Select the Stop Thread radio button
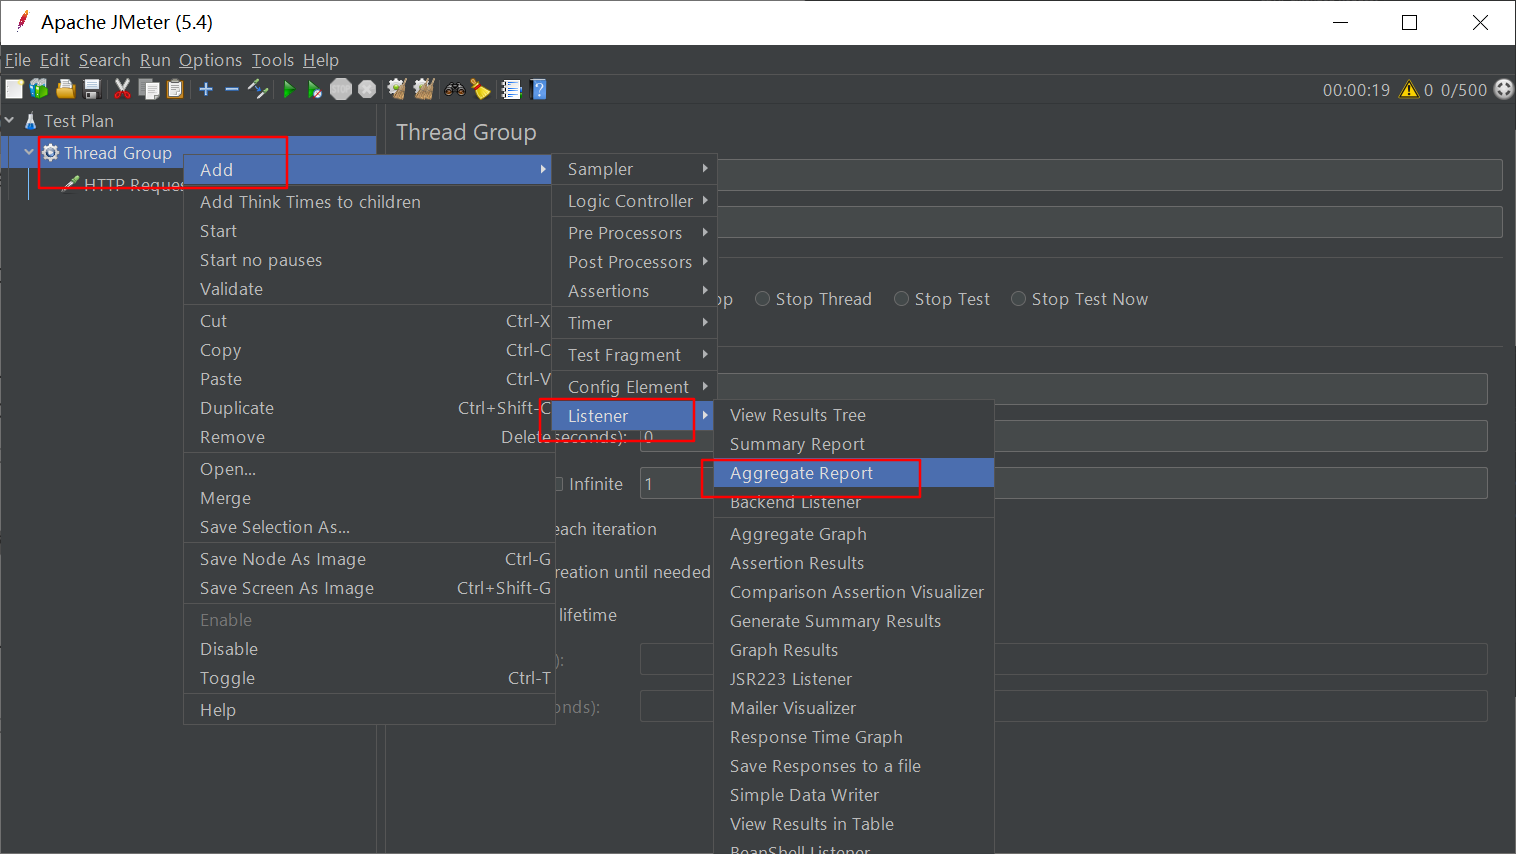Image resolution: width=1516 pixels, height=854 pixels. click(762, 299)
